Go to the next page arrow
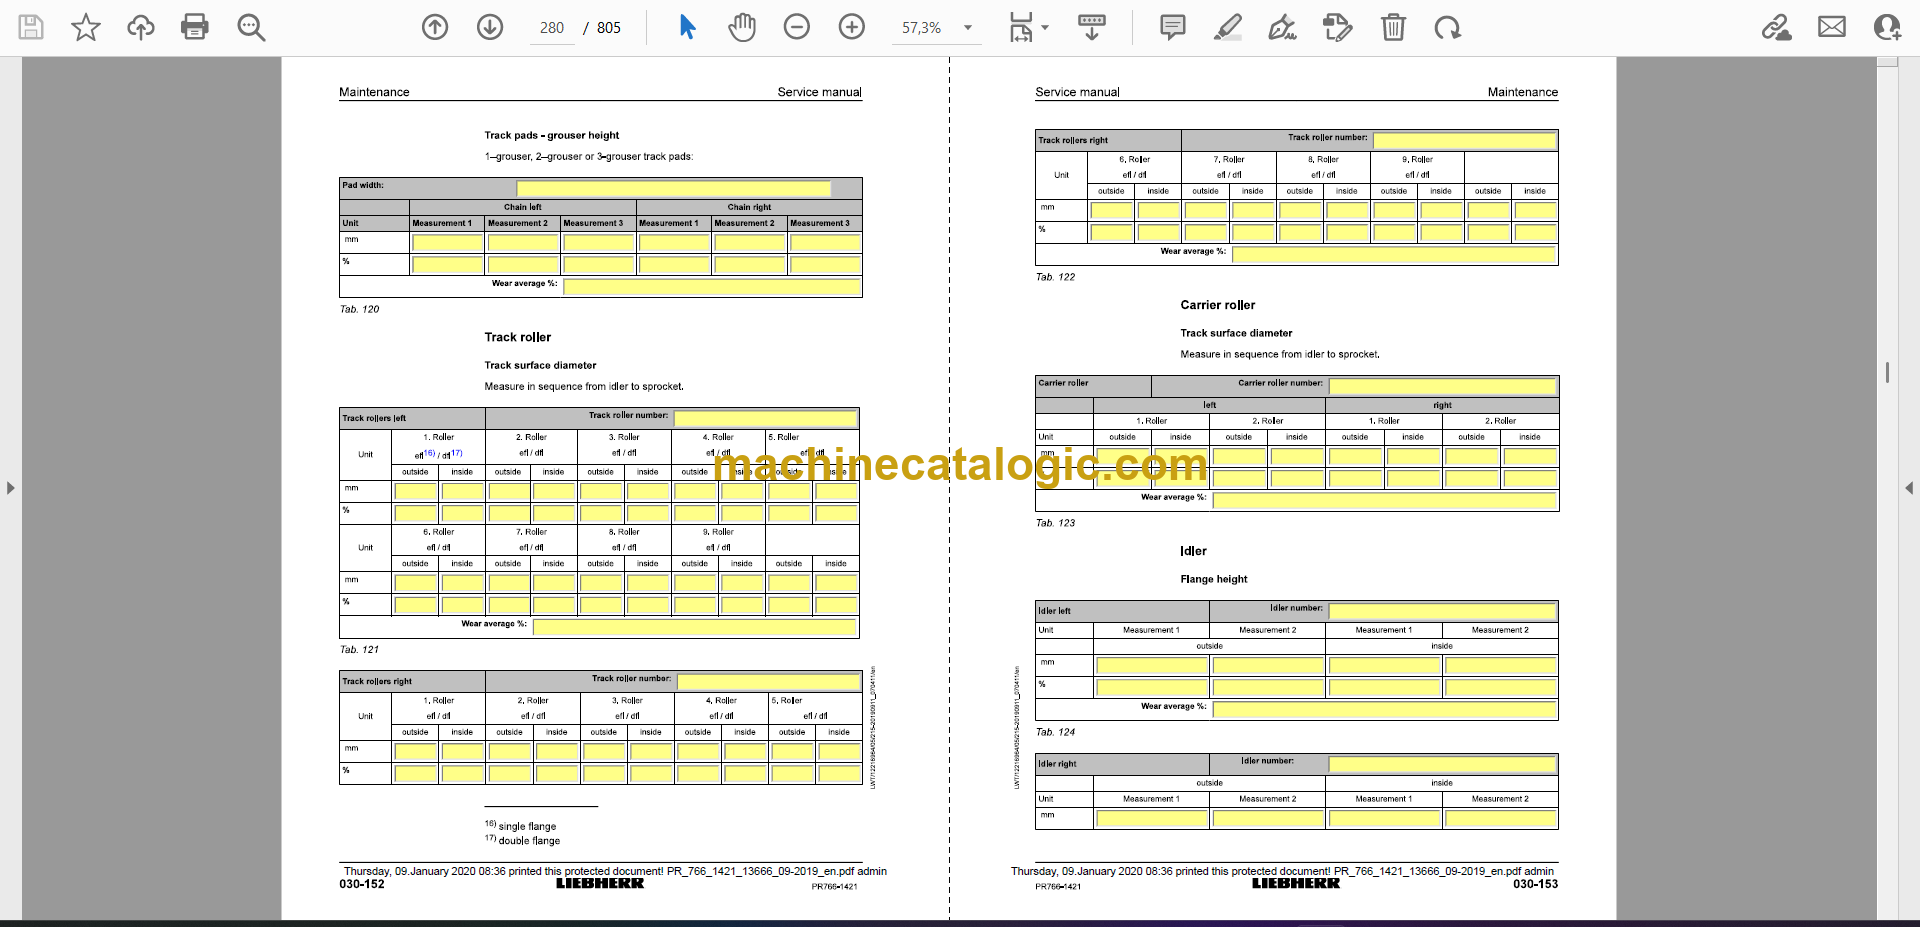 click(x=490, y=27)
